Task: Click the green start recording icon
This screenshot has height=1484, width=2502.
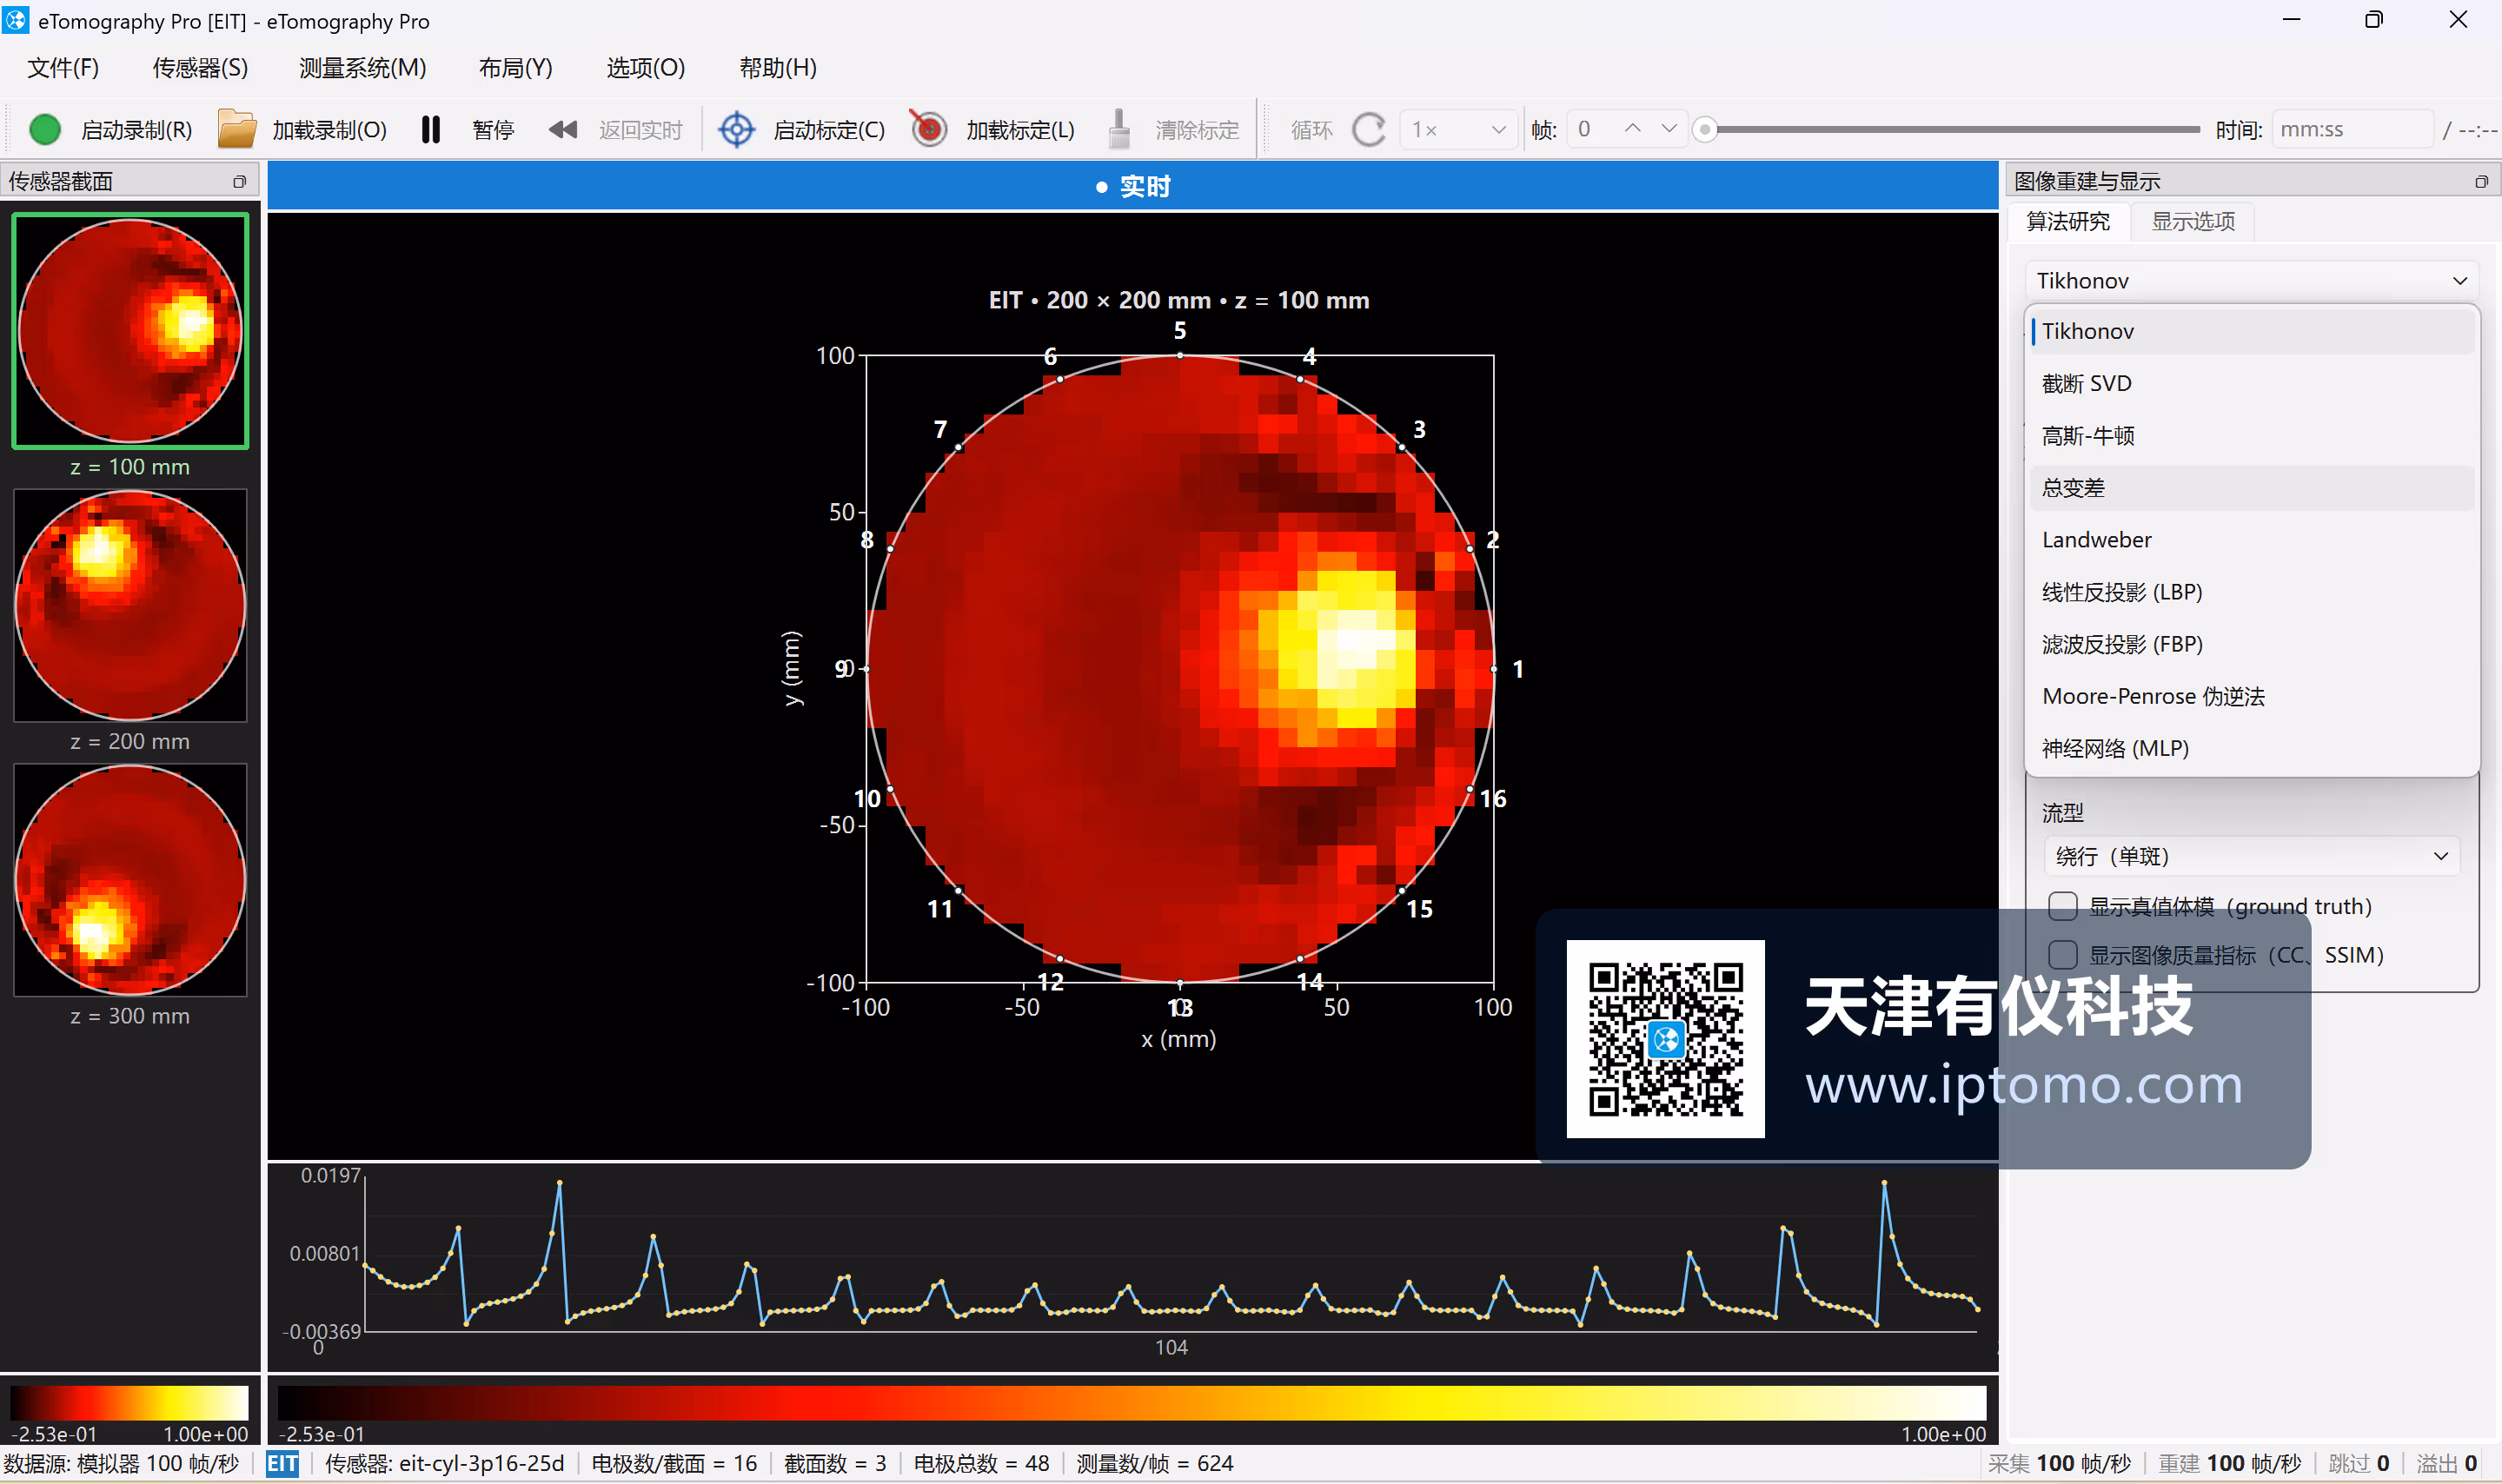Action: click(45, 130)
